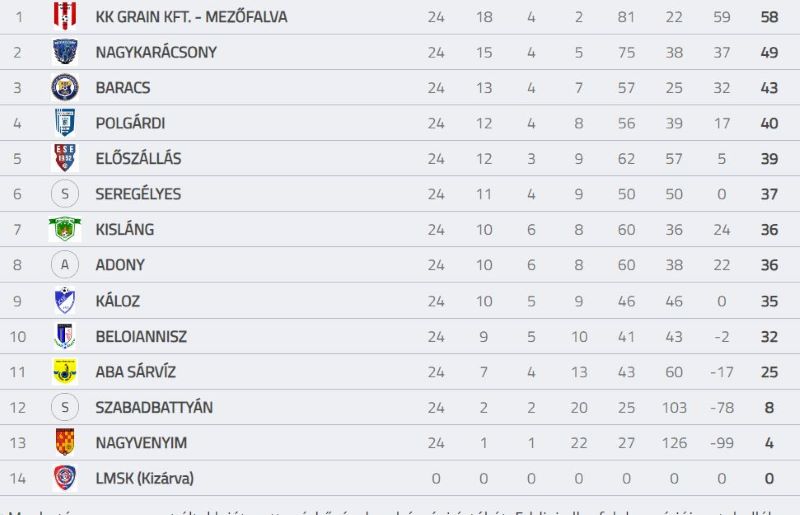Click the LMSK (Kizárva) team name

pos(145,478)
